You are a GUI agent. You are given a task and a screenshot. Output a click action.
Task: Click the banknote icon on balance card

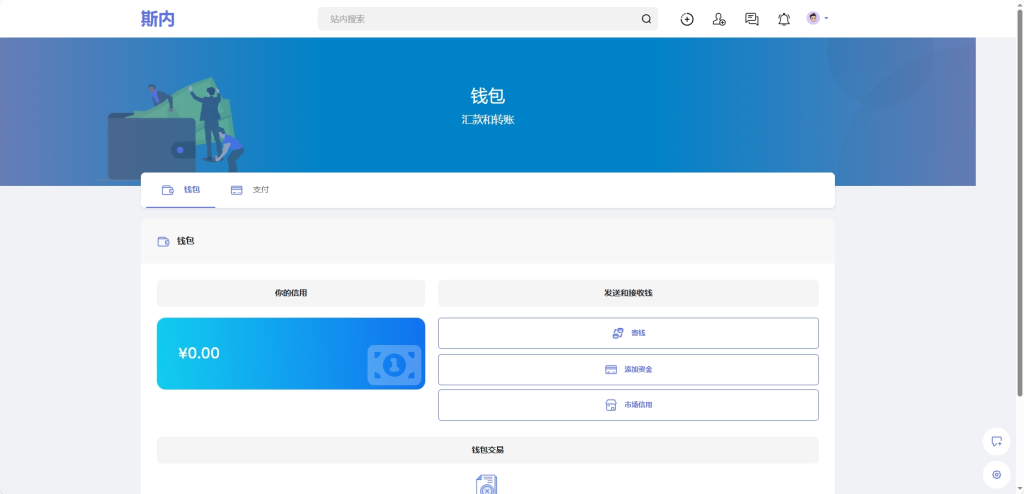(394, 365)
